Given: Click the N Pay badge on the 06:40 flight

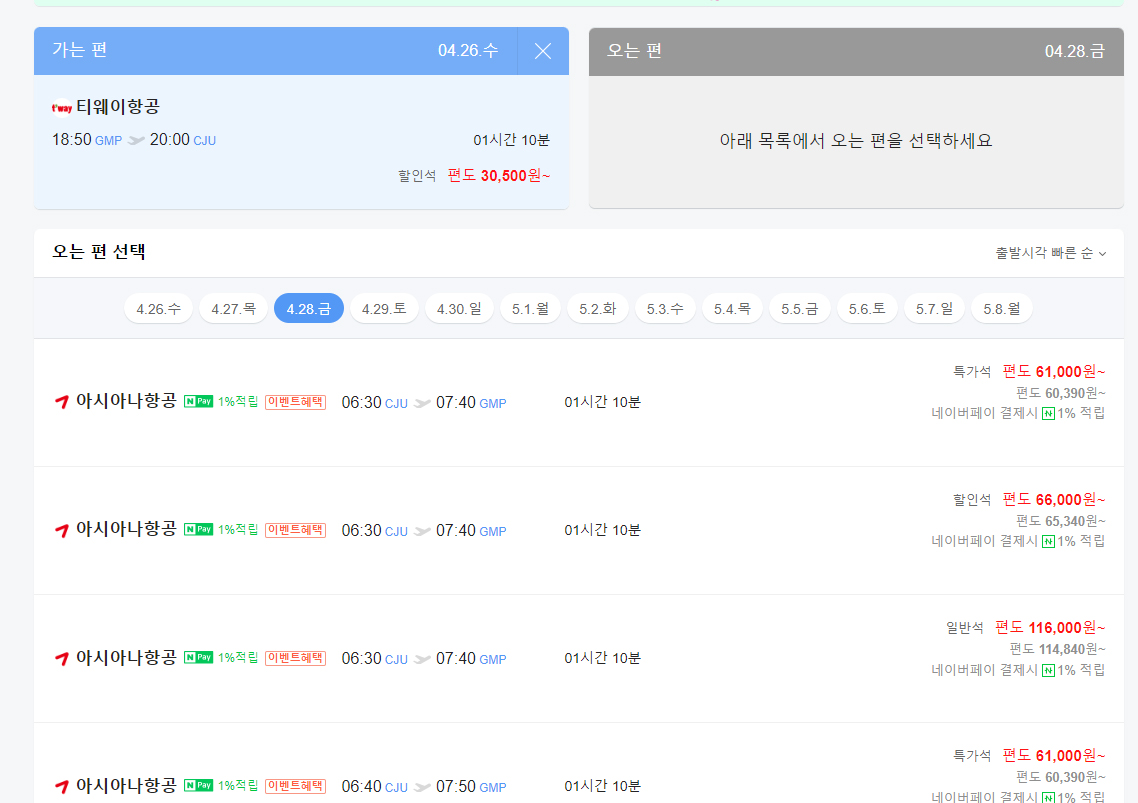Looking at the screenshot, I should click(198, 786).
